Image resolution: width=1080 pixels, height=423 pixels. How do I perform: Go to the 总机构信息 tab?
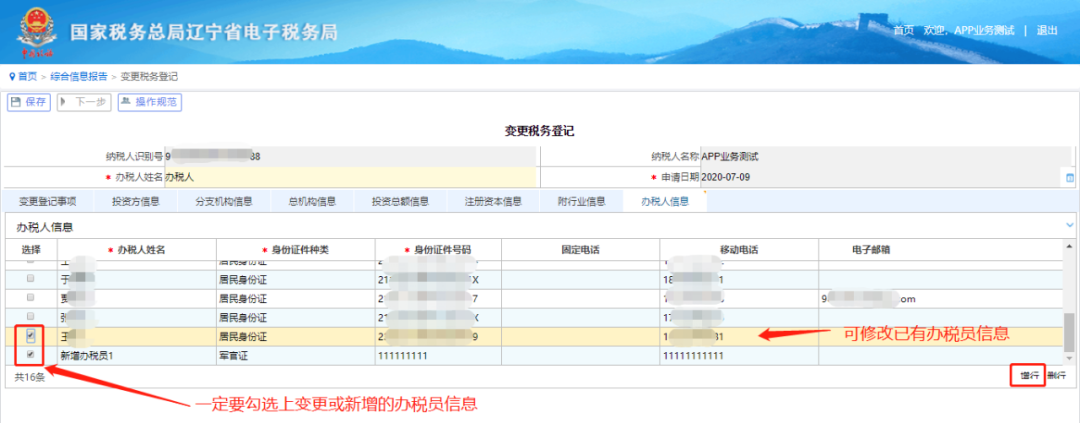coord(313,202)
